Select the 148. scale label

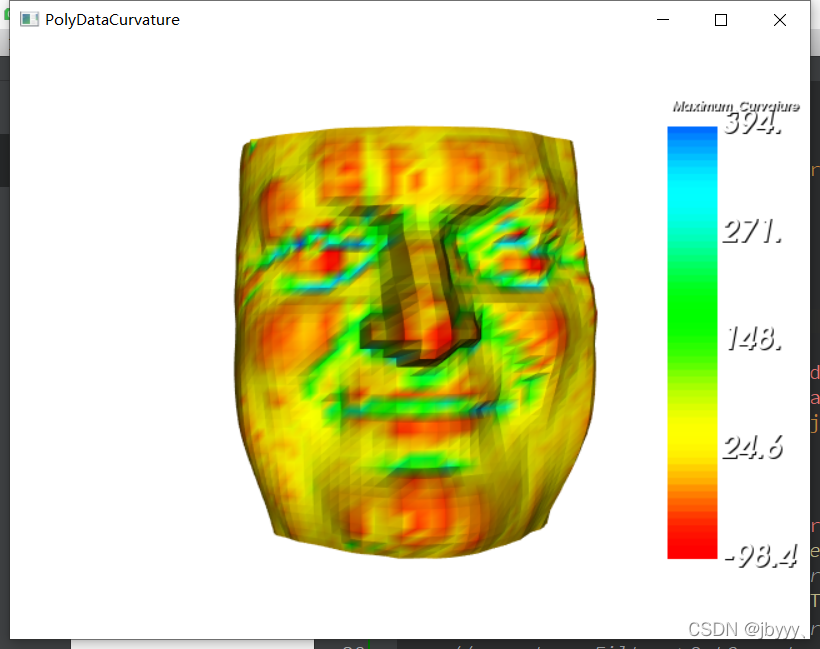754,338
